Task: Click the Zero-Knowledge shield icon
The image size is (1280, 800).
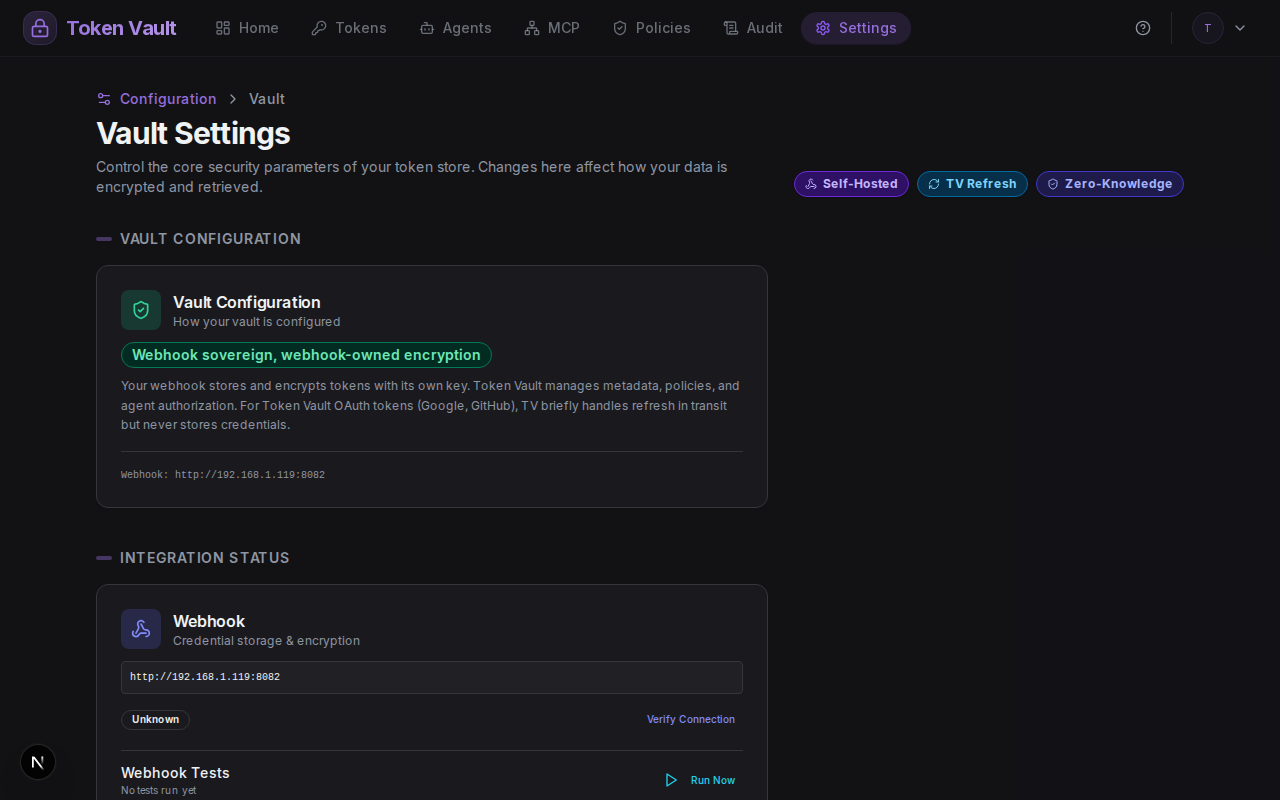Action: coord(1053,184)
